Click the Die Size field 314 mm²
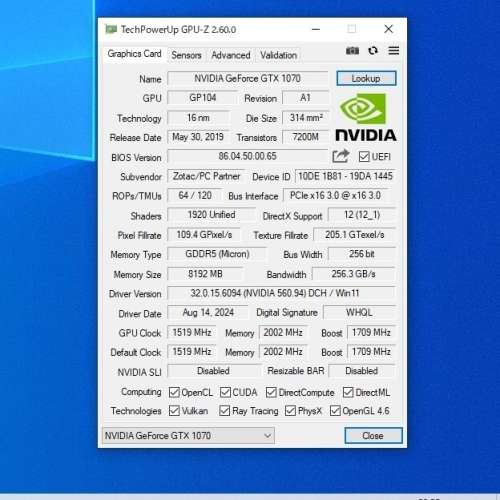The image size is (500, 500). [x=306, y=118]
